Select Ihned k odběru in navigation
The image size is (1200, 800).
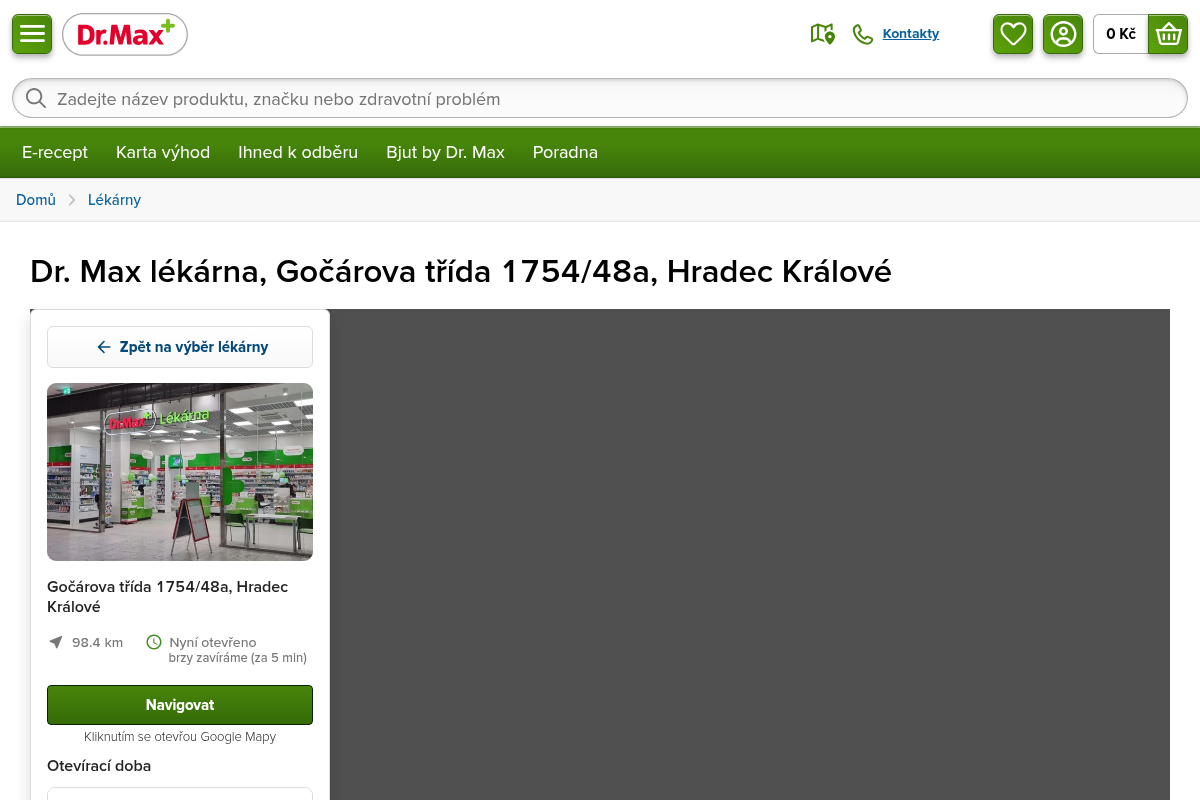(x=298, y=152)
